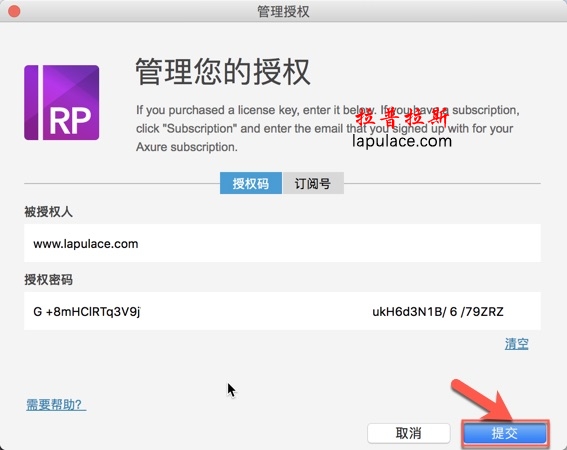Click the divider line left of 授权码 tab
567x450 pixels.
click(x=122, y=183)
